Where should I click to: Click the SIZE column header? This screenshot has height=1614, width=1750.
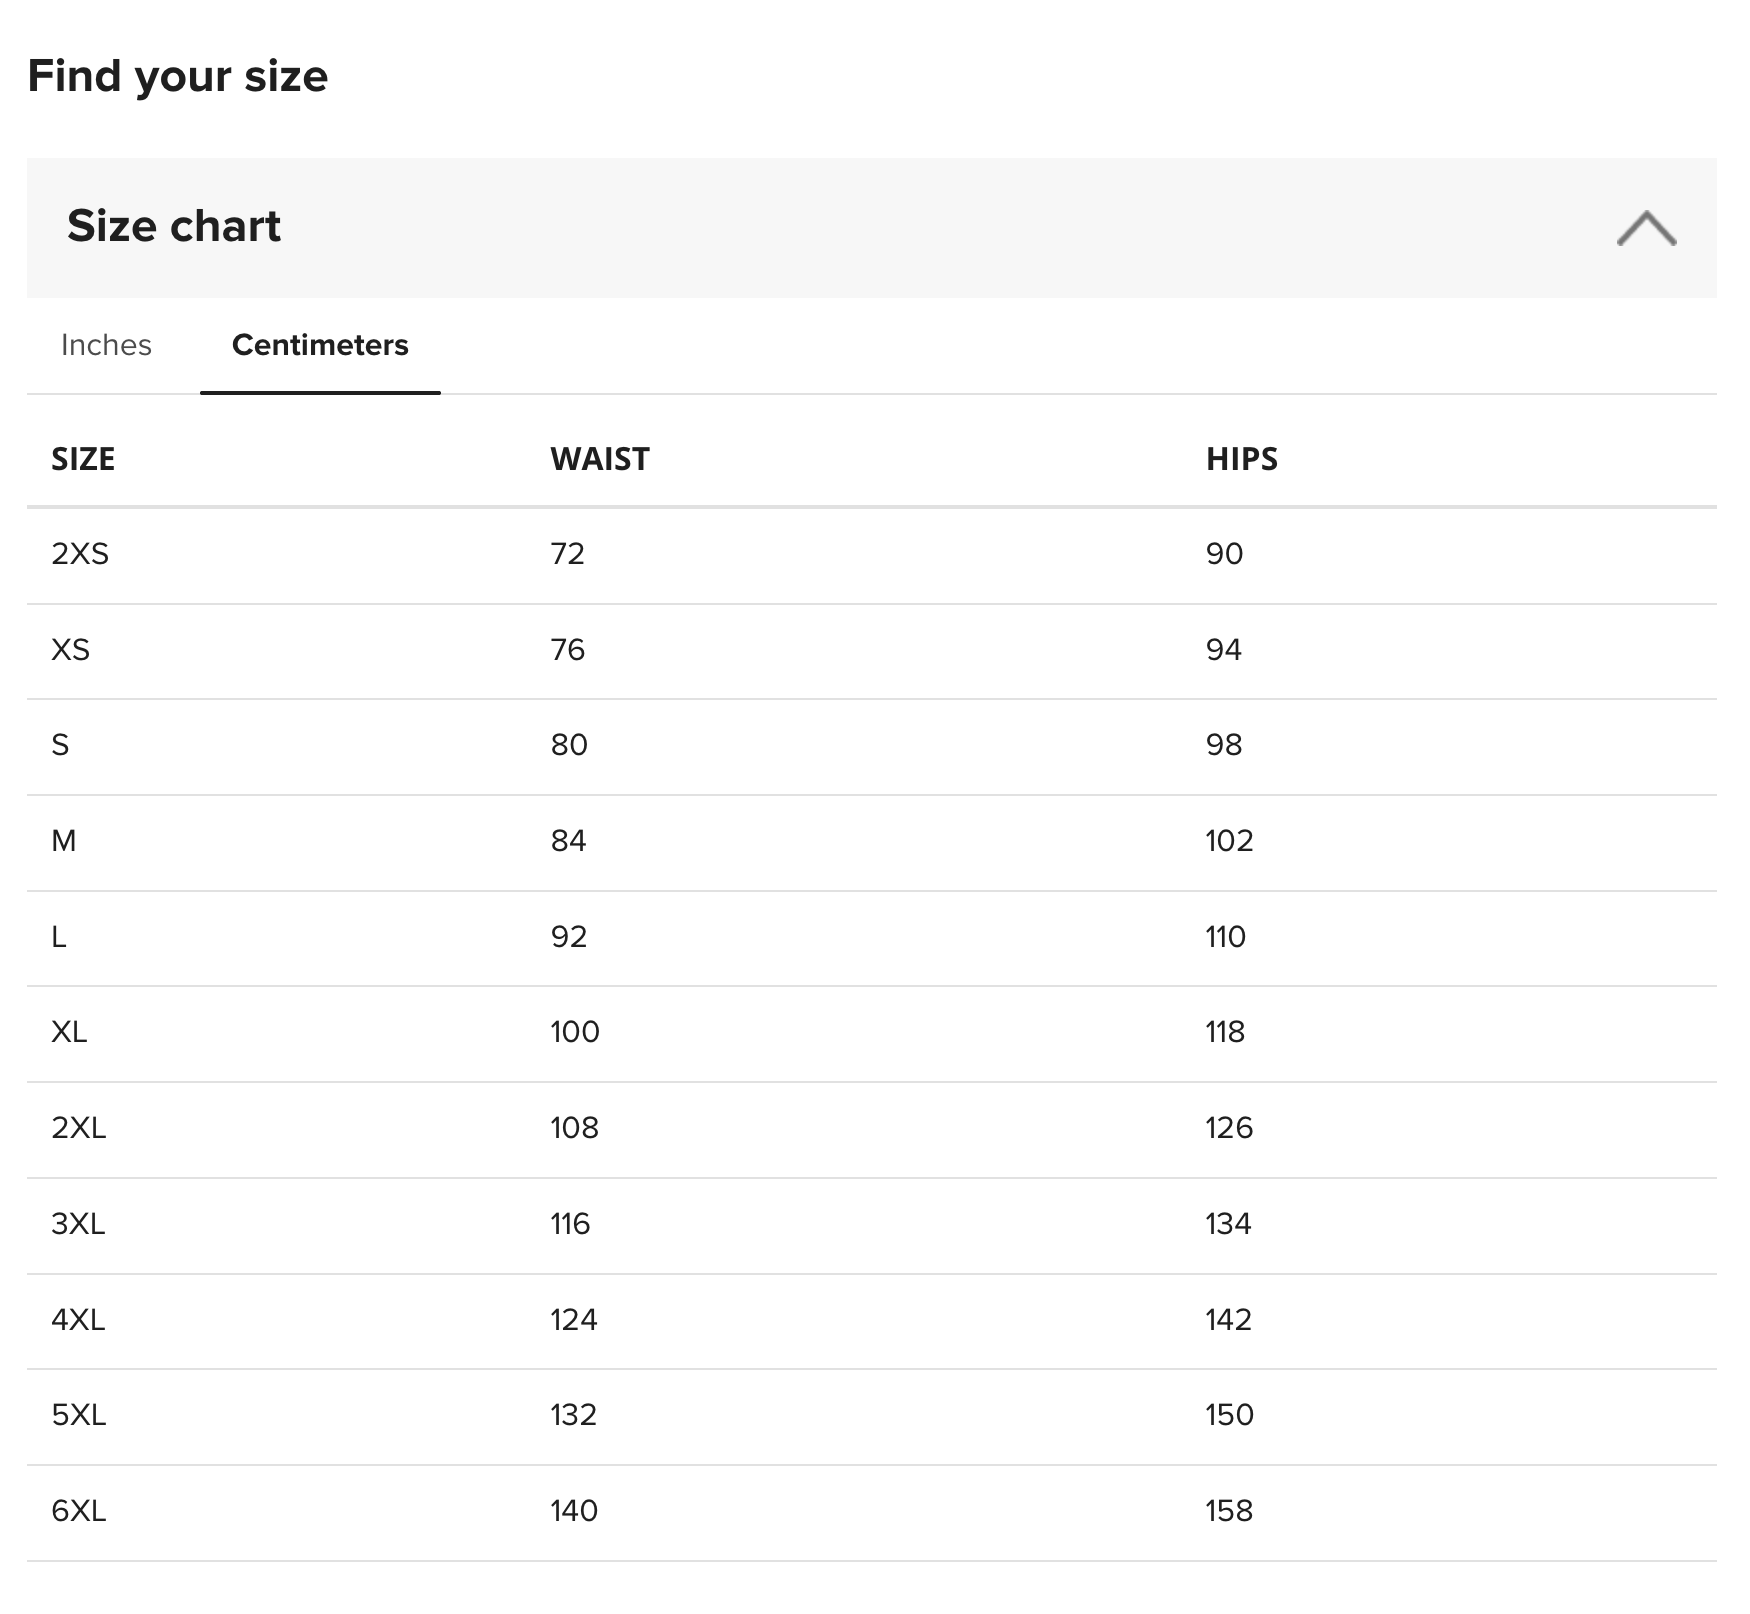click(x=83, y=459)
